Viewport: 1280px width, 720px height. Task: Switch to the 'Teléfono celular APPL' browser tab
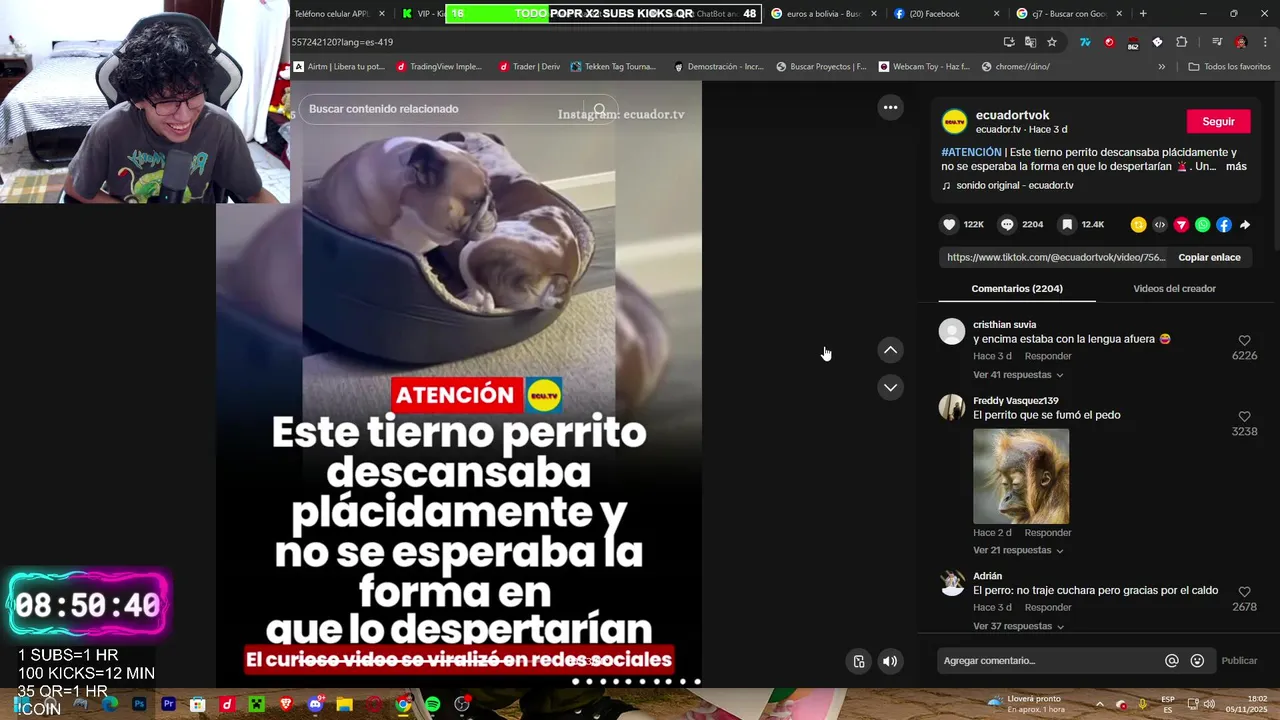(x=339, y=14)
